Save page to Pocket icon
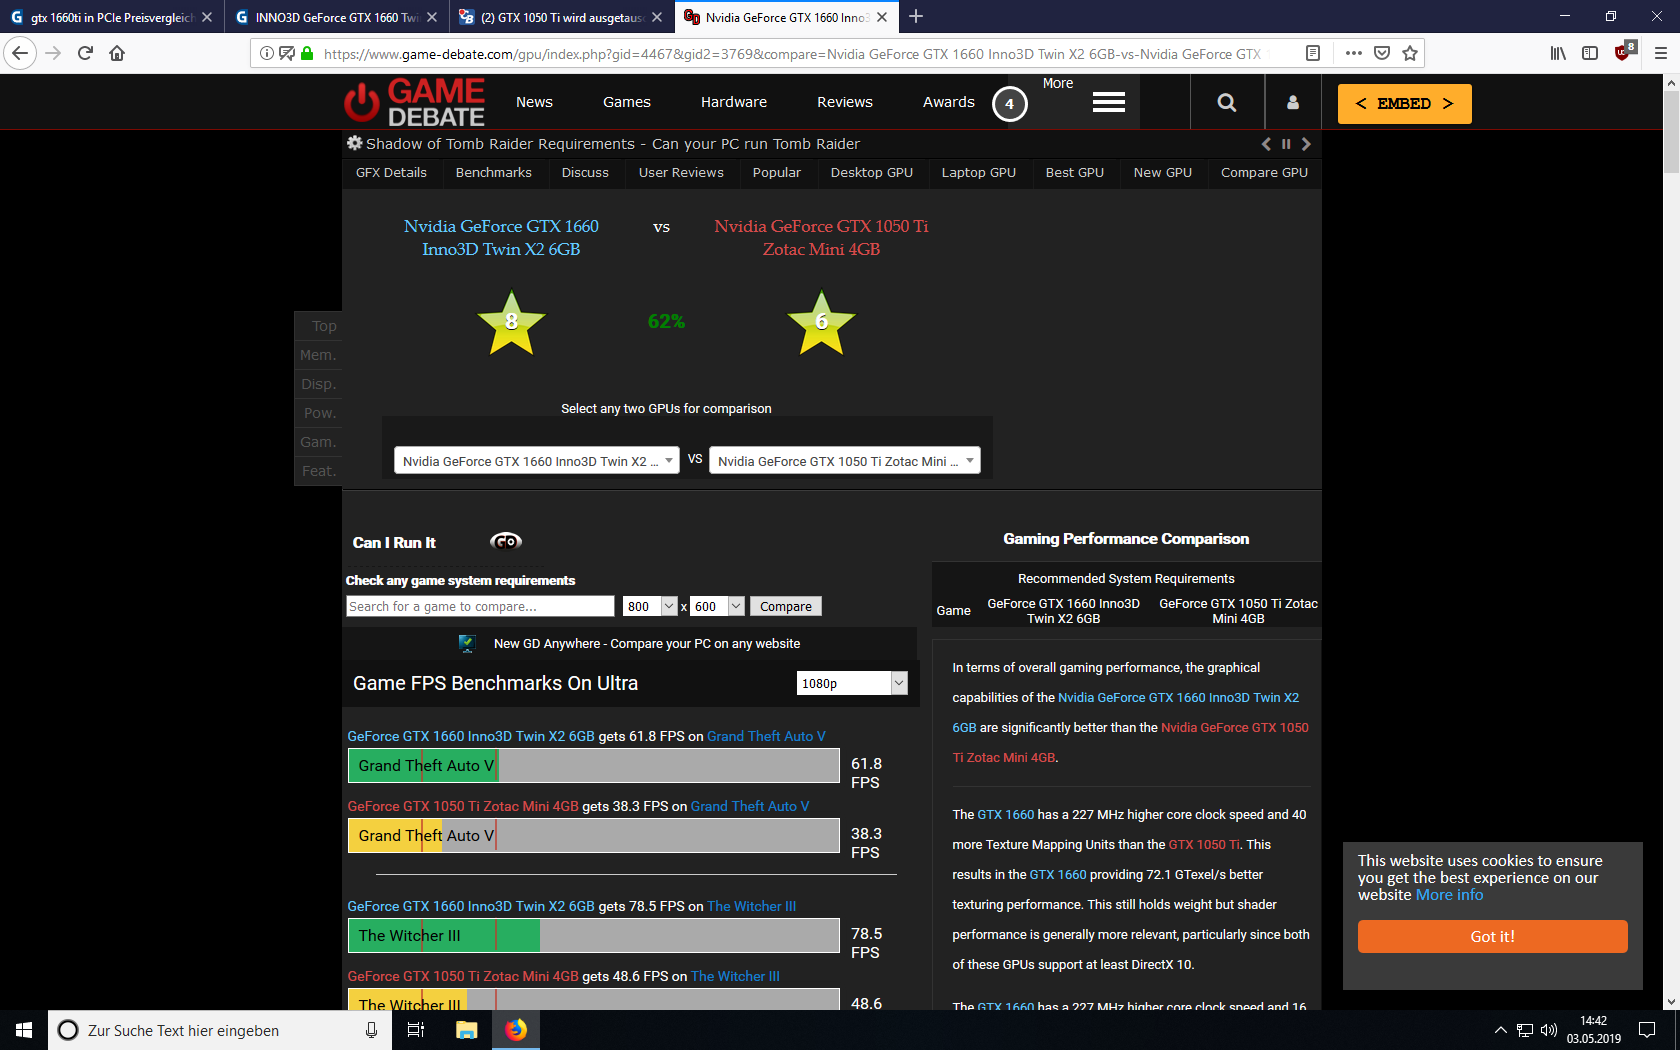 1382,53
